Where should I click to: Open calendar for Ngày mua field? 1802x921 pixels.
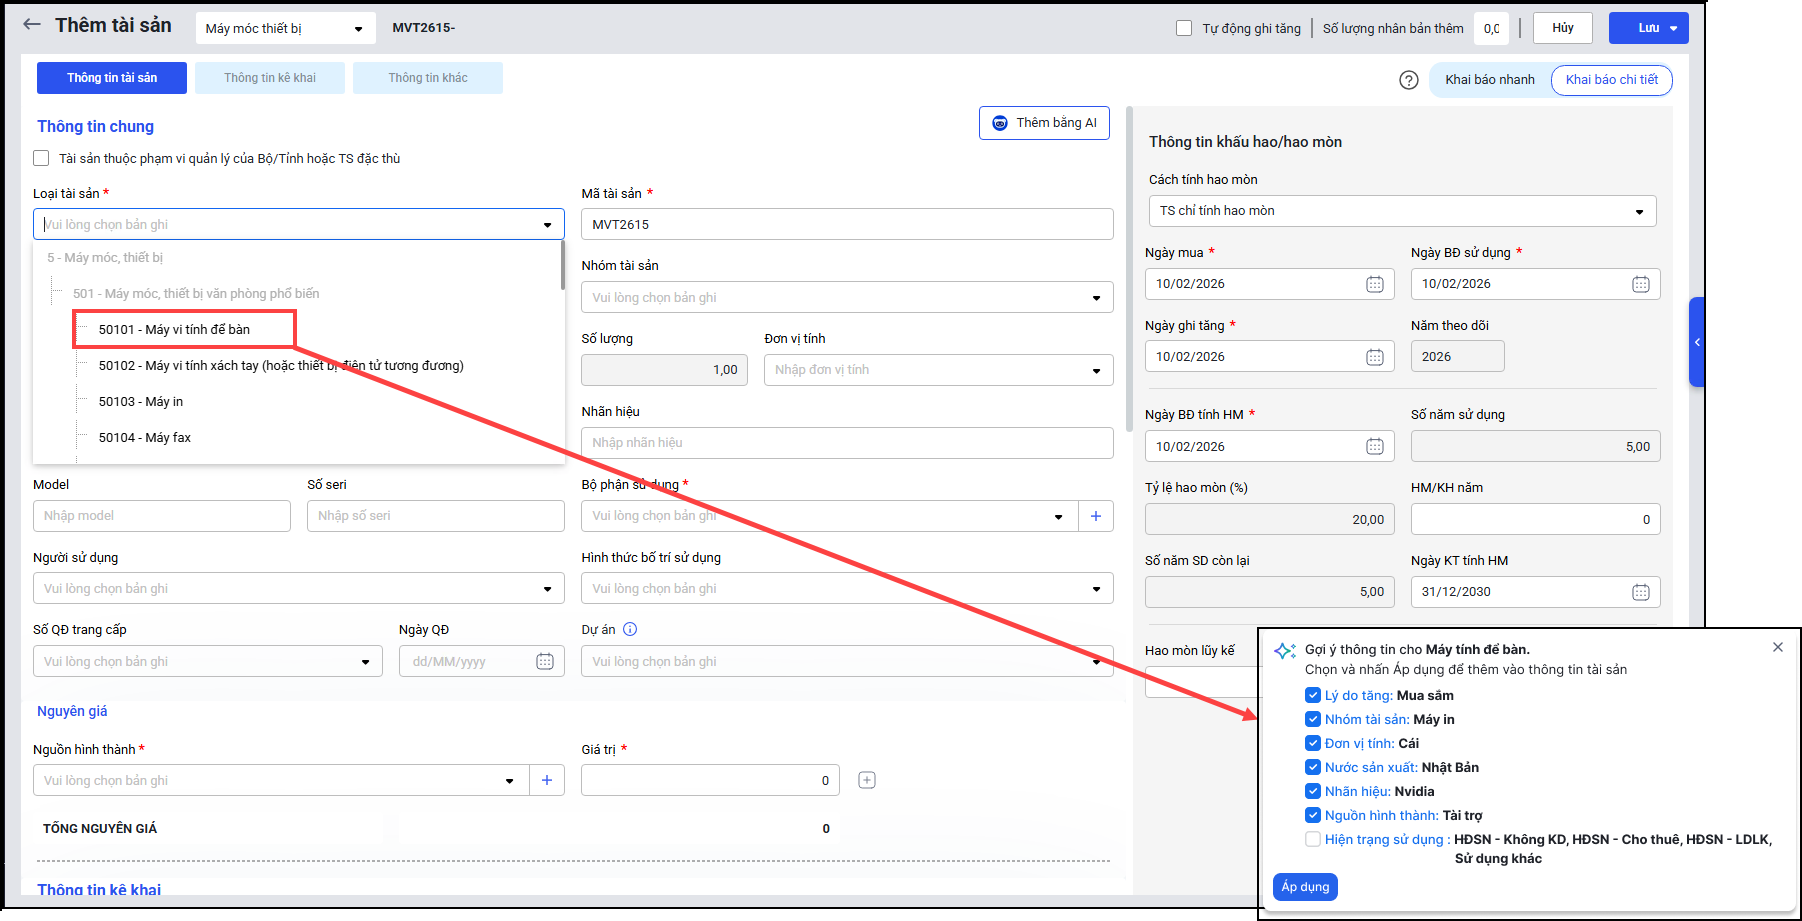coord(1374,284)
